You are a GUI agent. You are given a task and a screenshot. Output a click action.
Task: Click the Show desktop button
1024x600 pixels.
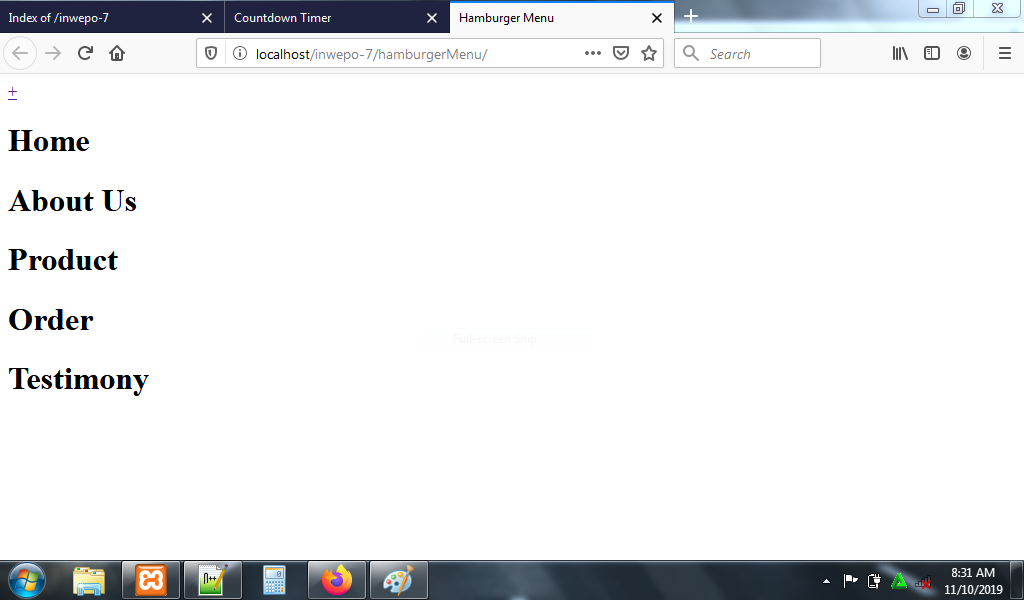pyautogui.click(x=1017, y=580)
